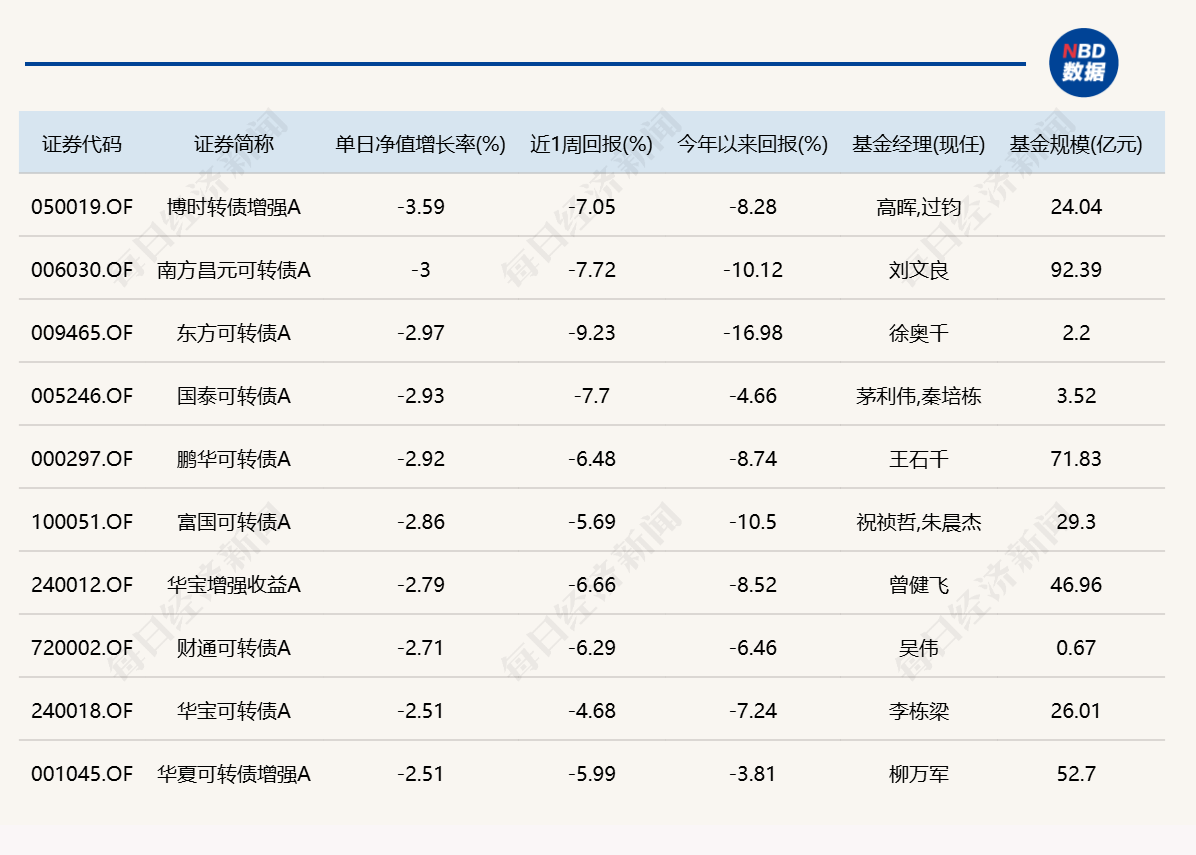1196x855 pixels.
Task: Select code 720002.OF
Action: tap(82, 648)
